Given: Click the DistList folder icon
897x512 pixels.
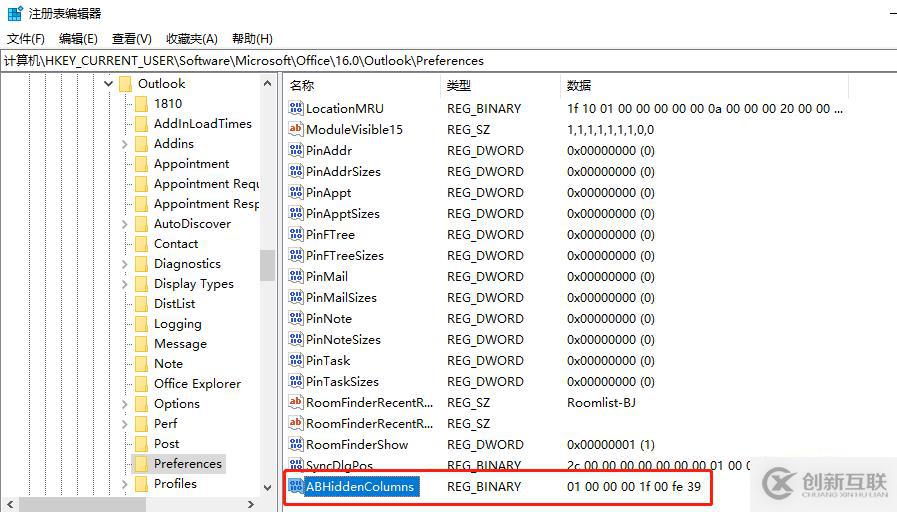Looking at the screenshot, I should coord(141,304).
